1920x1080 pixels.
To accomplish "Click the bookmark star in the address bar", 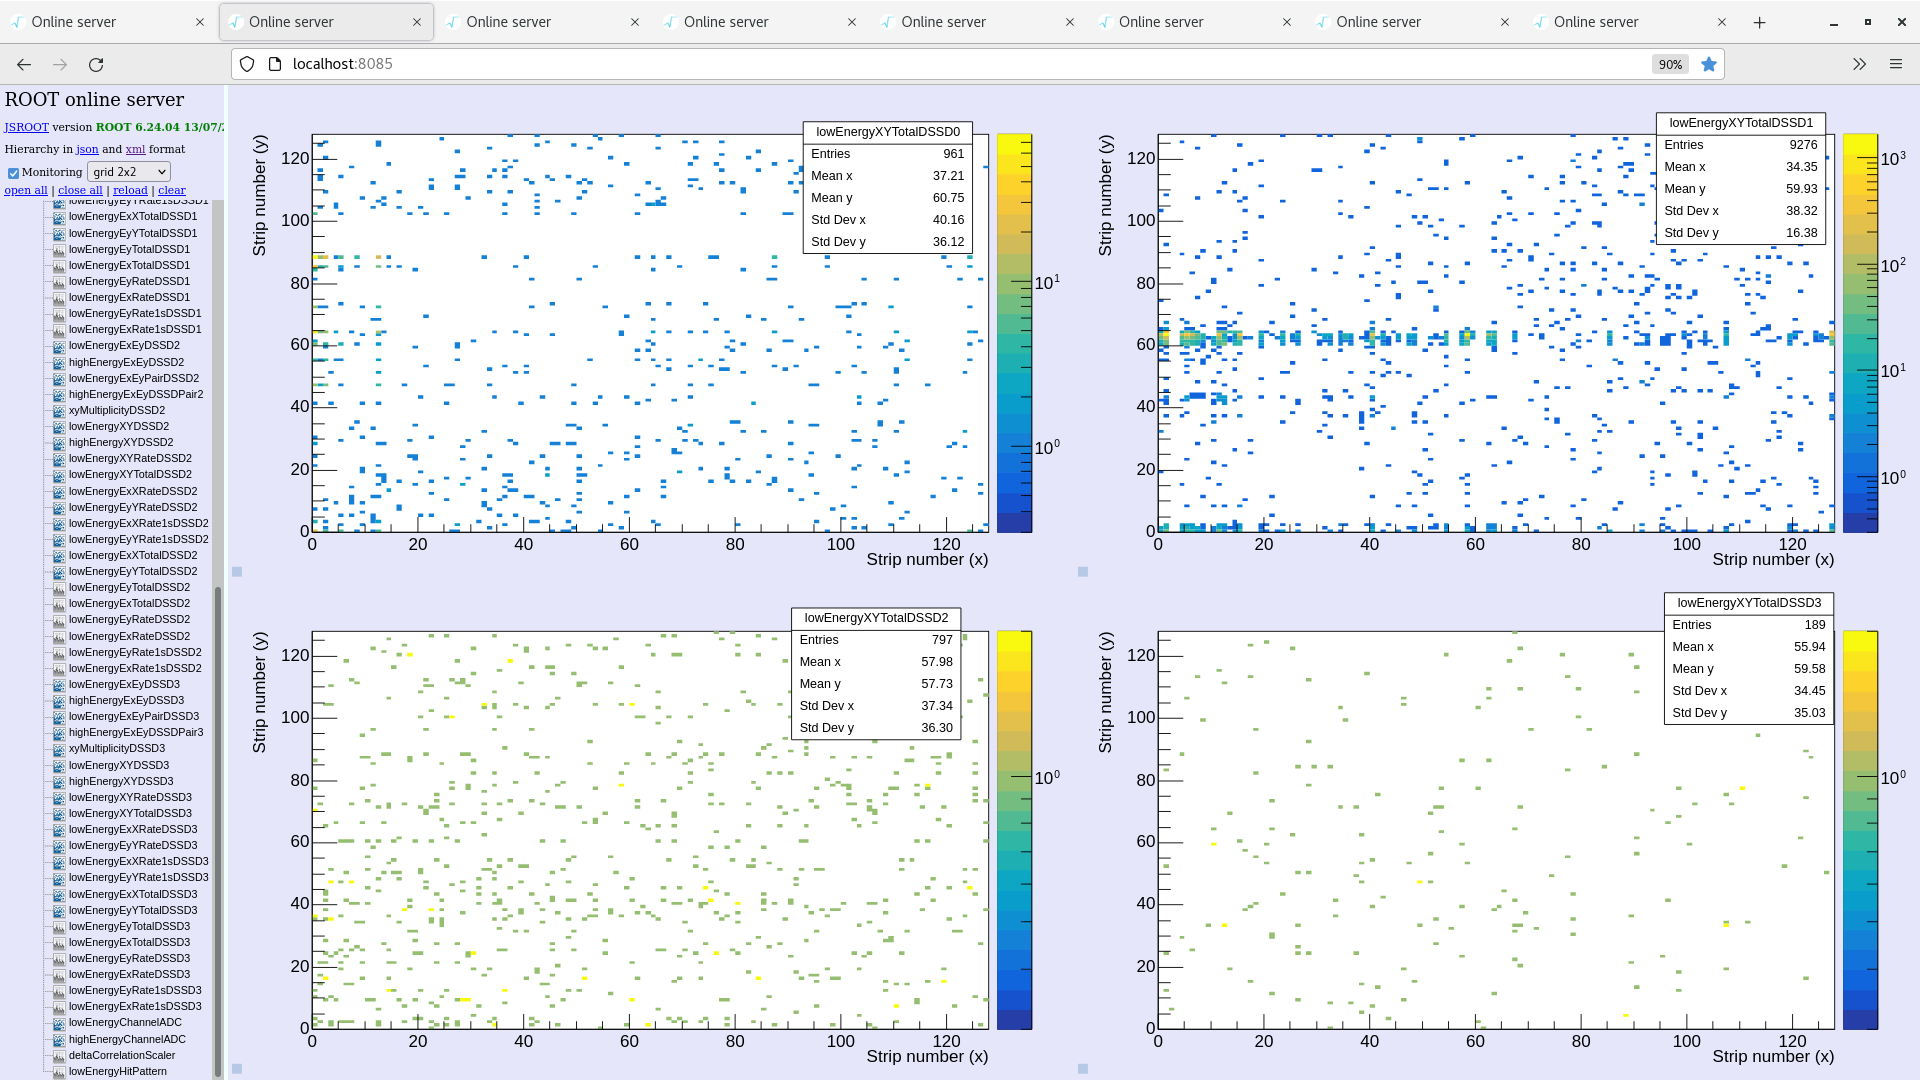I will click(1709, 63).
